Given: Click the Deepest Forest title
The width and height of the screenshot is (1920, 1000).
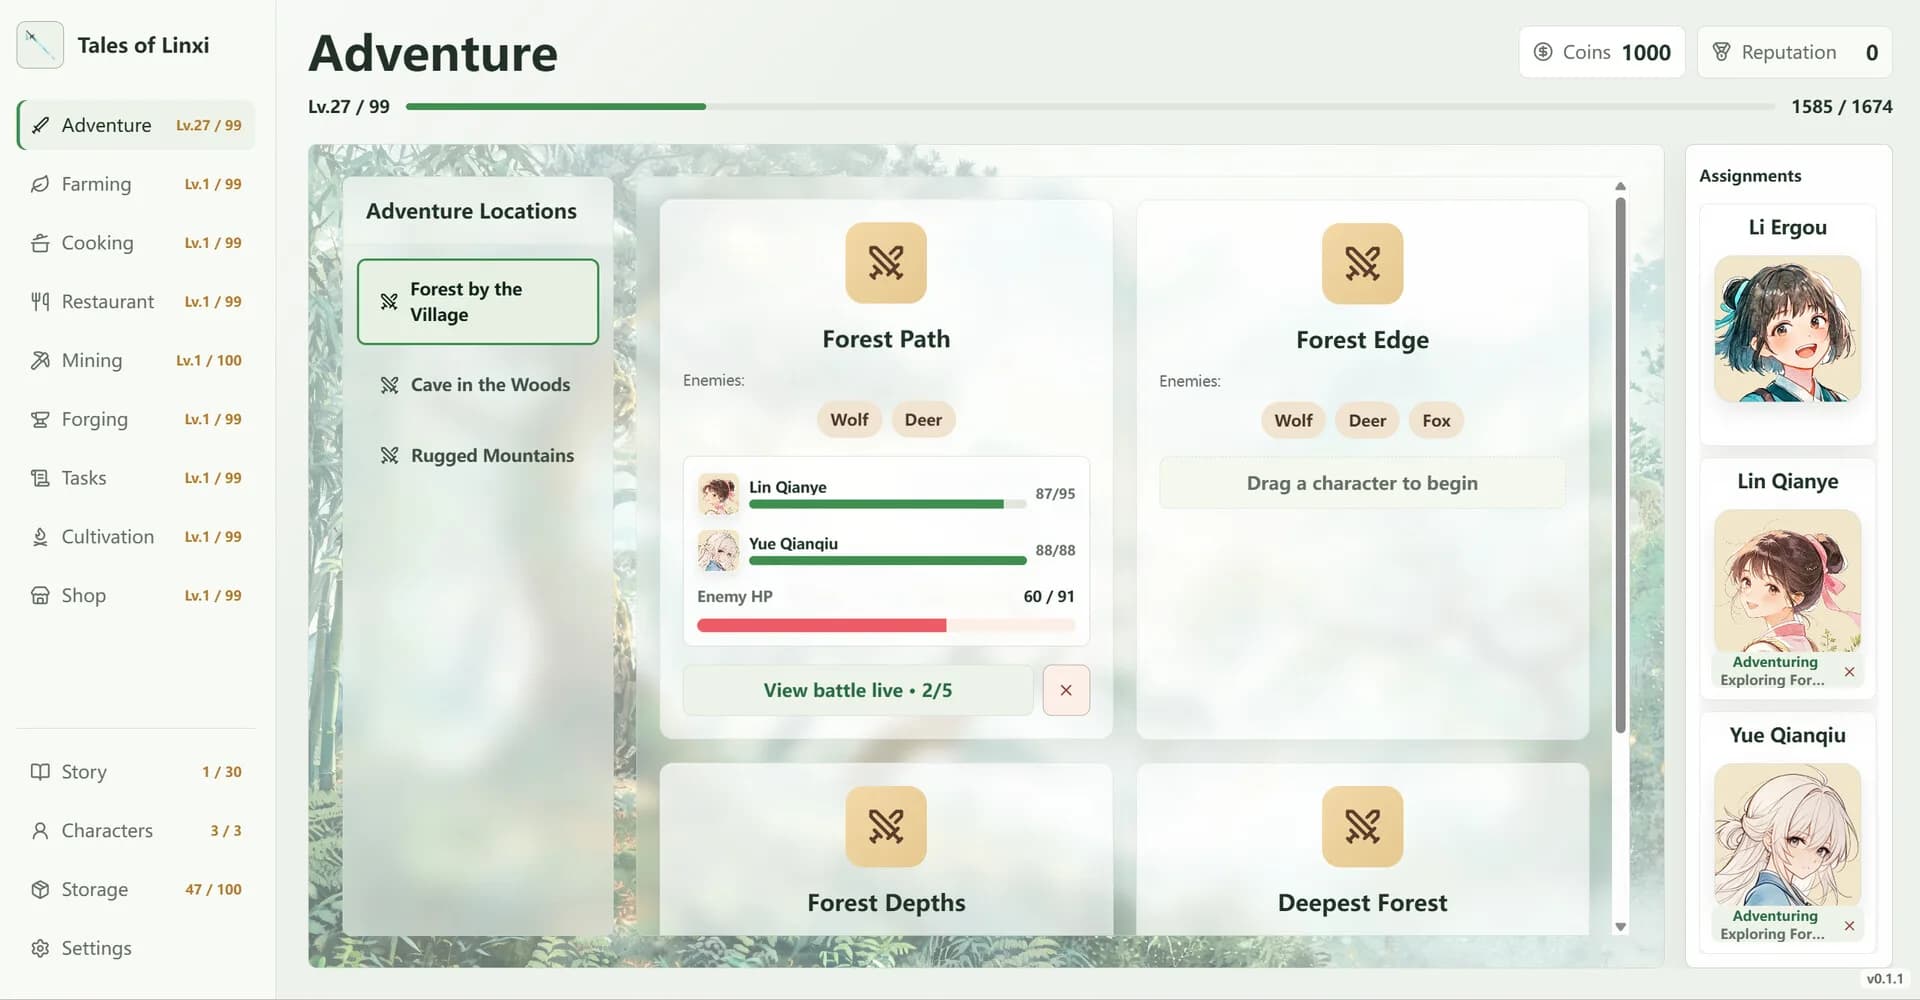Looking at the screenshot, I should 1362,903.
